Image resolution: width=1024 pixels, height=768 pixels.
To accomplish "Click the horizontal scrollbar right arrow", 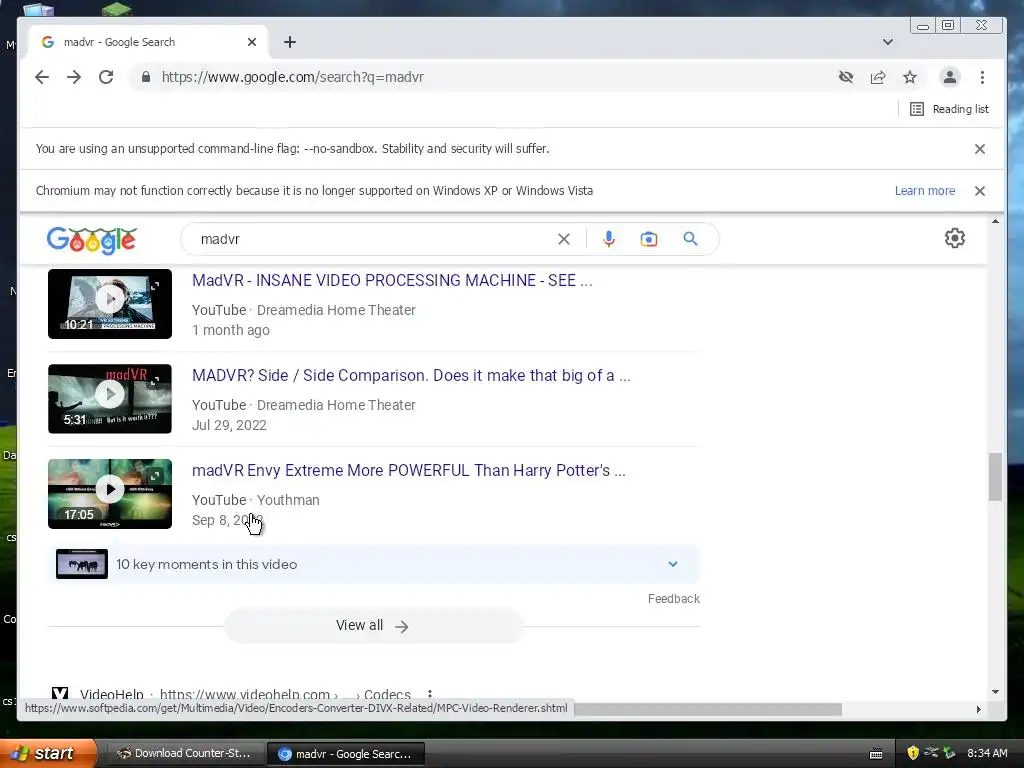I will (978, 709).
